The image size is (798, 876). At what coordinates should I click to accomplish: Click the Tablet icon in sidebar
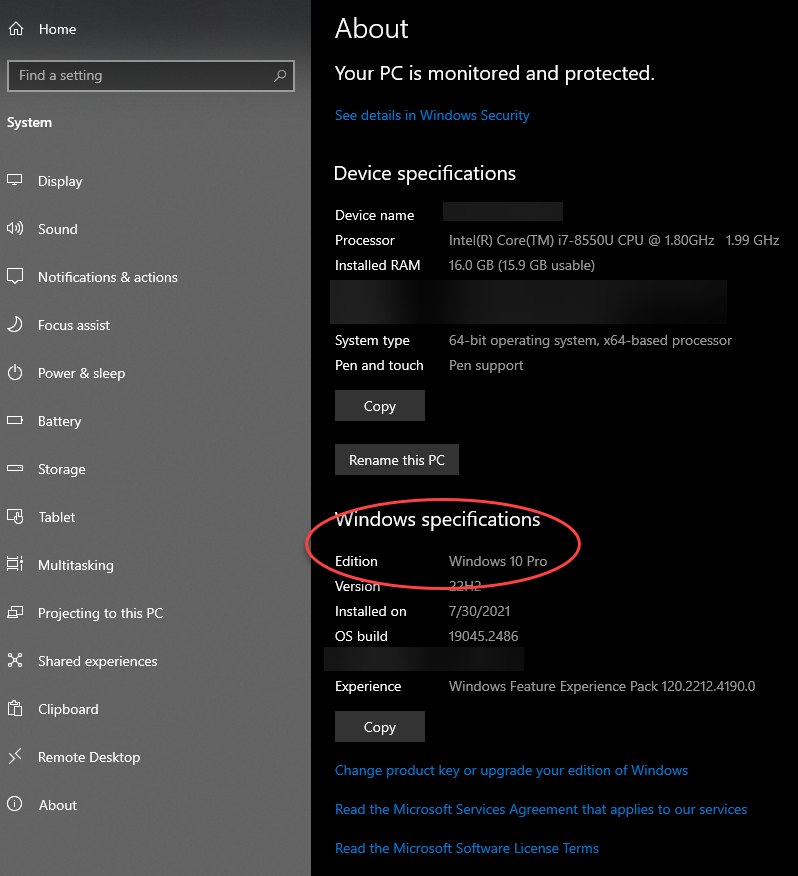(15, 516)
